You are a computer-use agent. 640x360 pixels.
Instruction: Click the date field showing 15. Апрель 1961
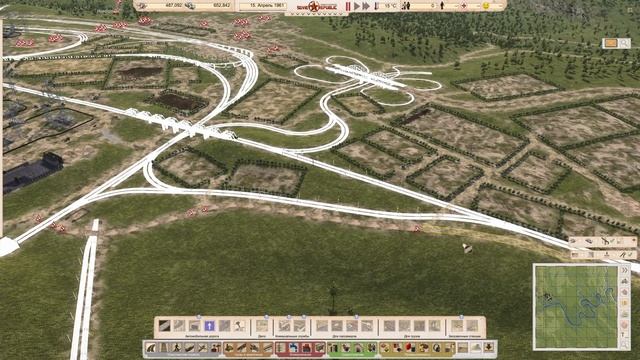coord(262,6)
